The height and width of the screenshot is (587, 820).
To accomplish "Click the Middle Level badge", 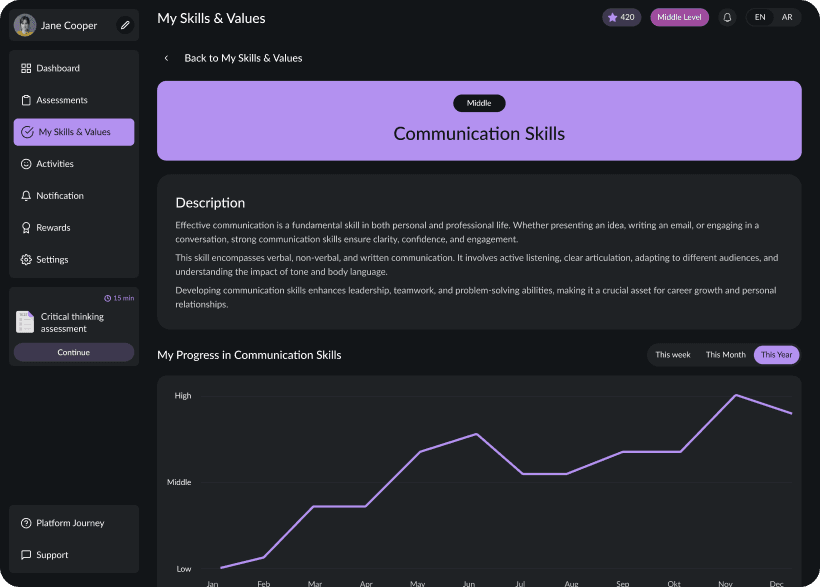I will tap(679, 17).
